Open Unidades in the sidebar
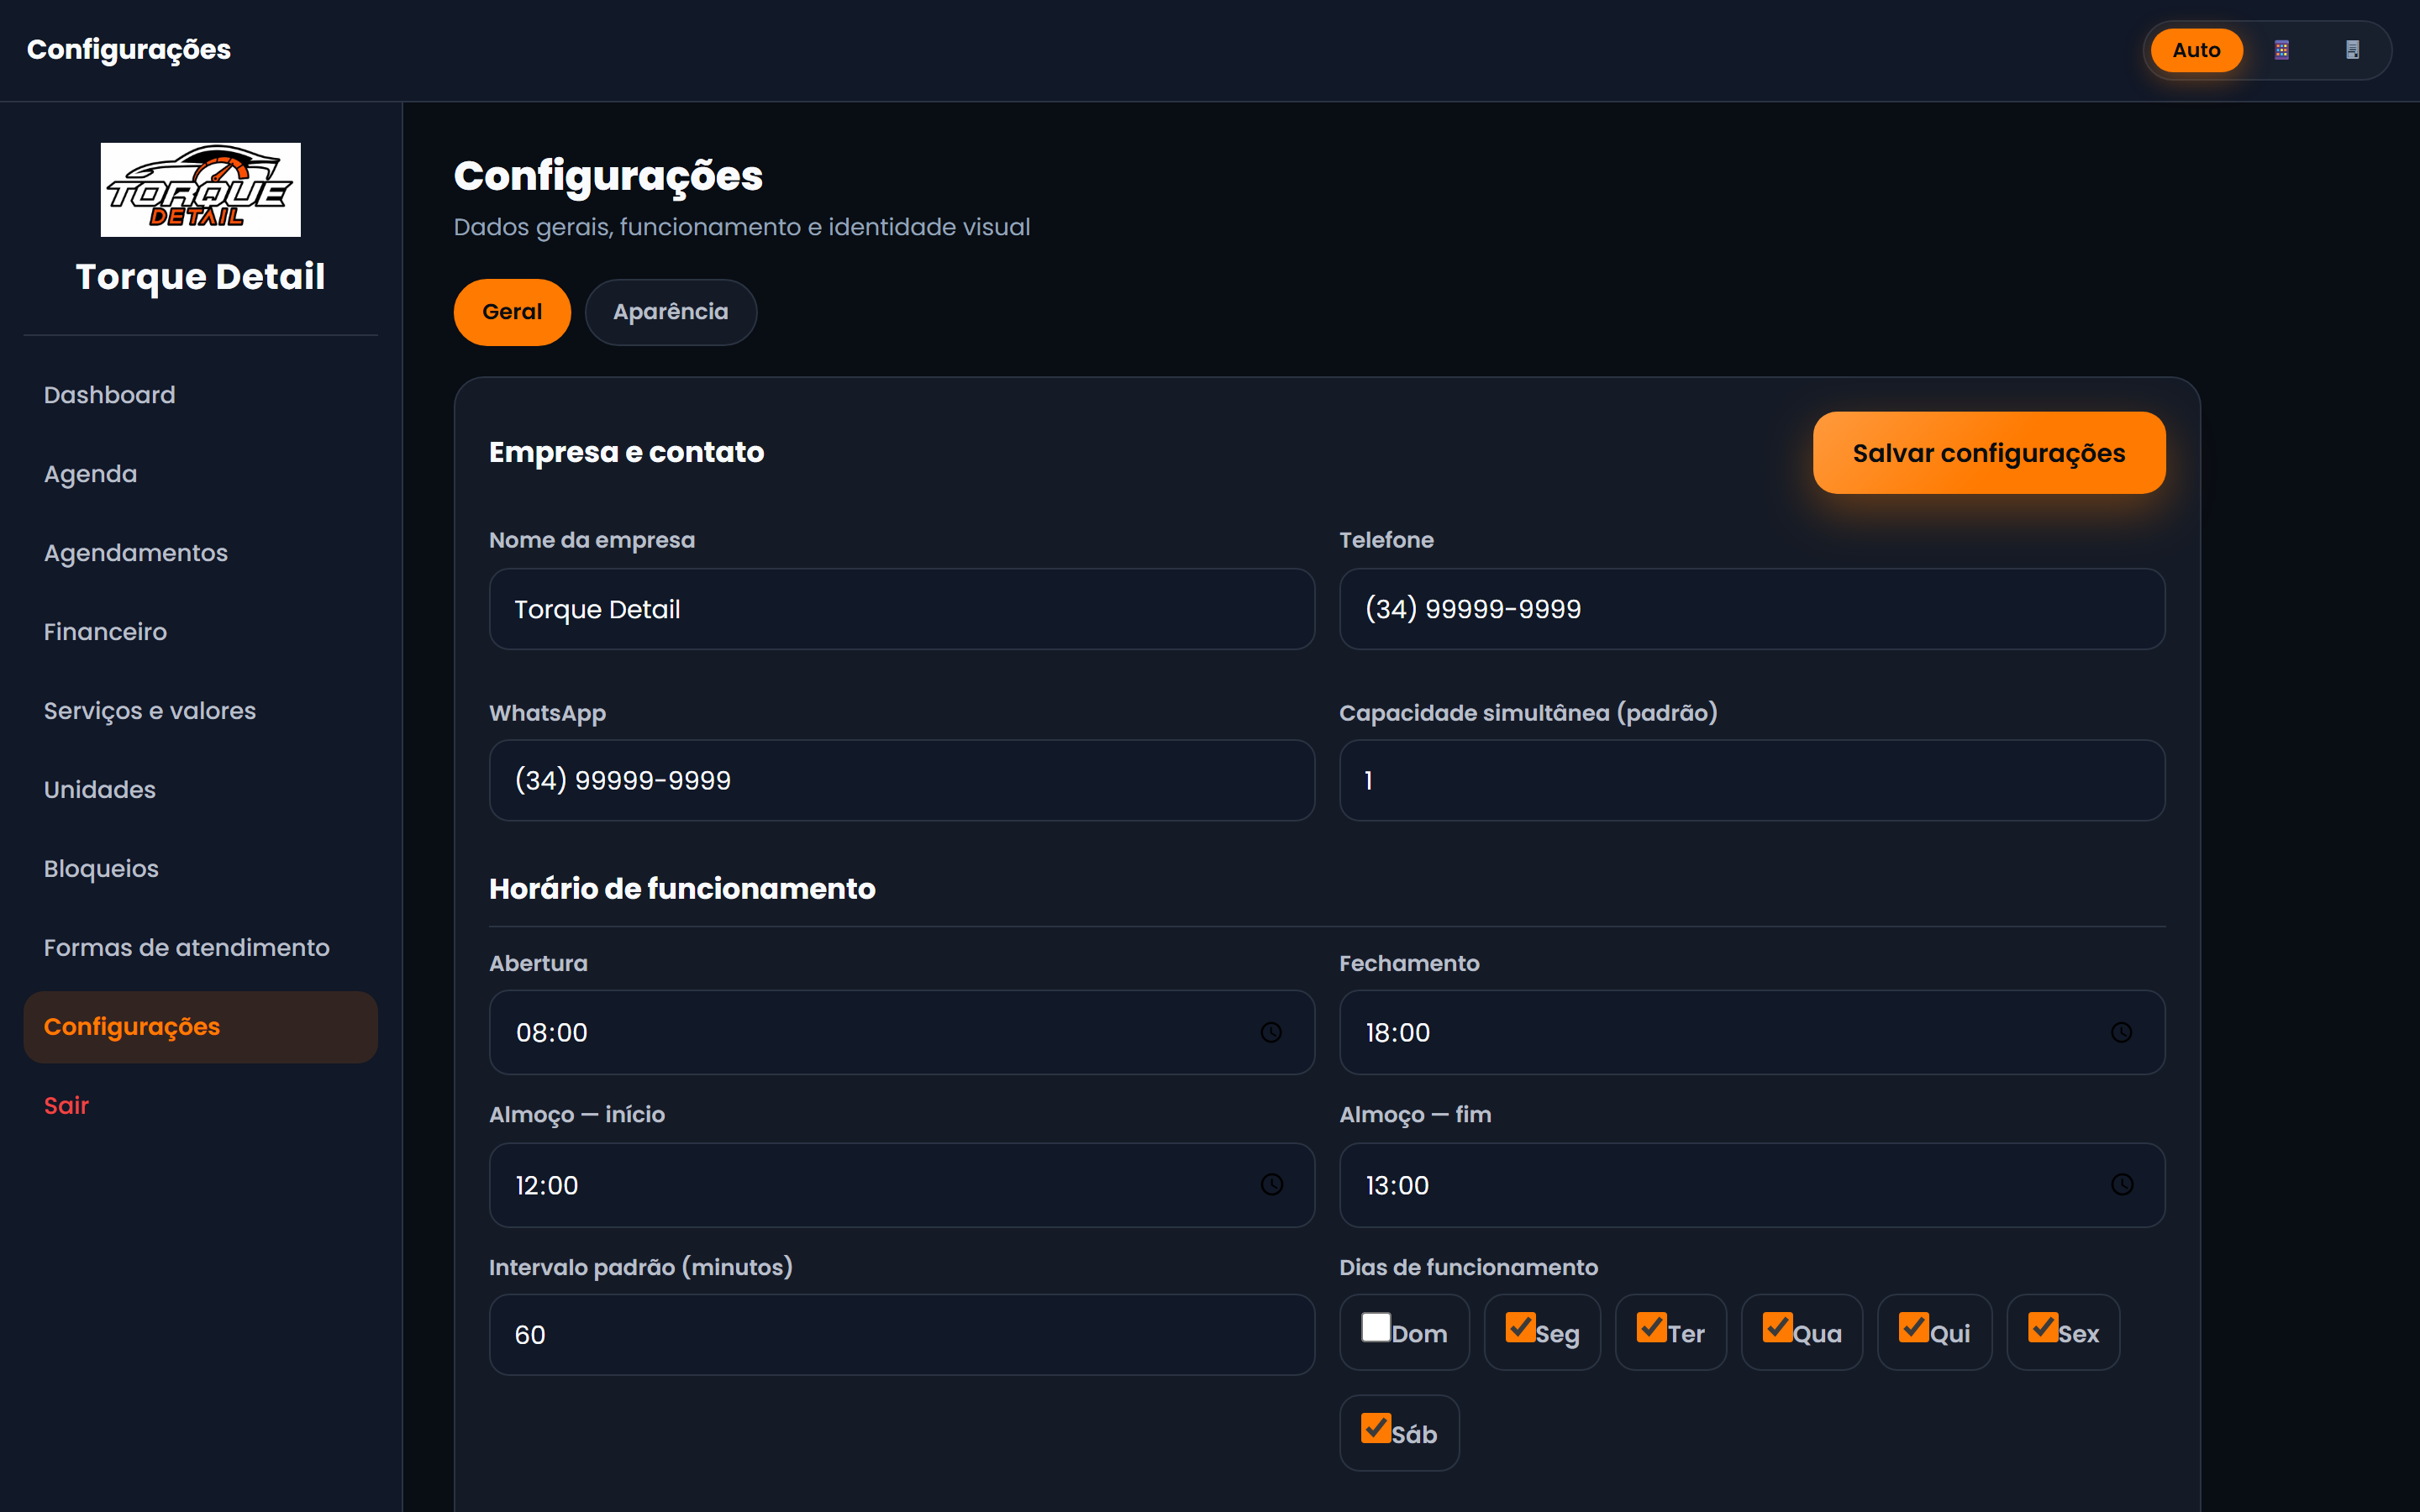Image resolution: width=2420 pixels, height=1512 pixels. (x=200, y=790)
